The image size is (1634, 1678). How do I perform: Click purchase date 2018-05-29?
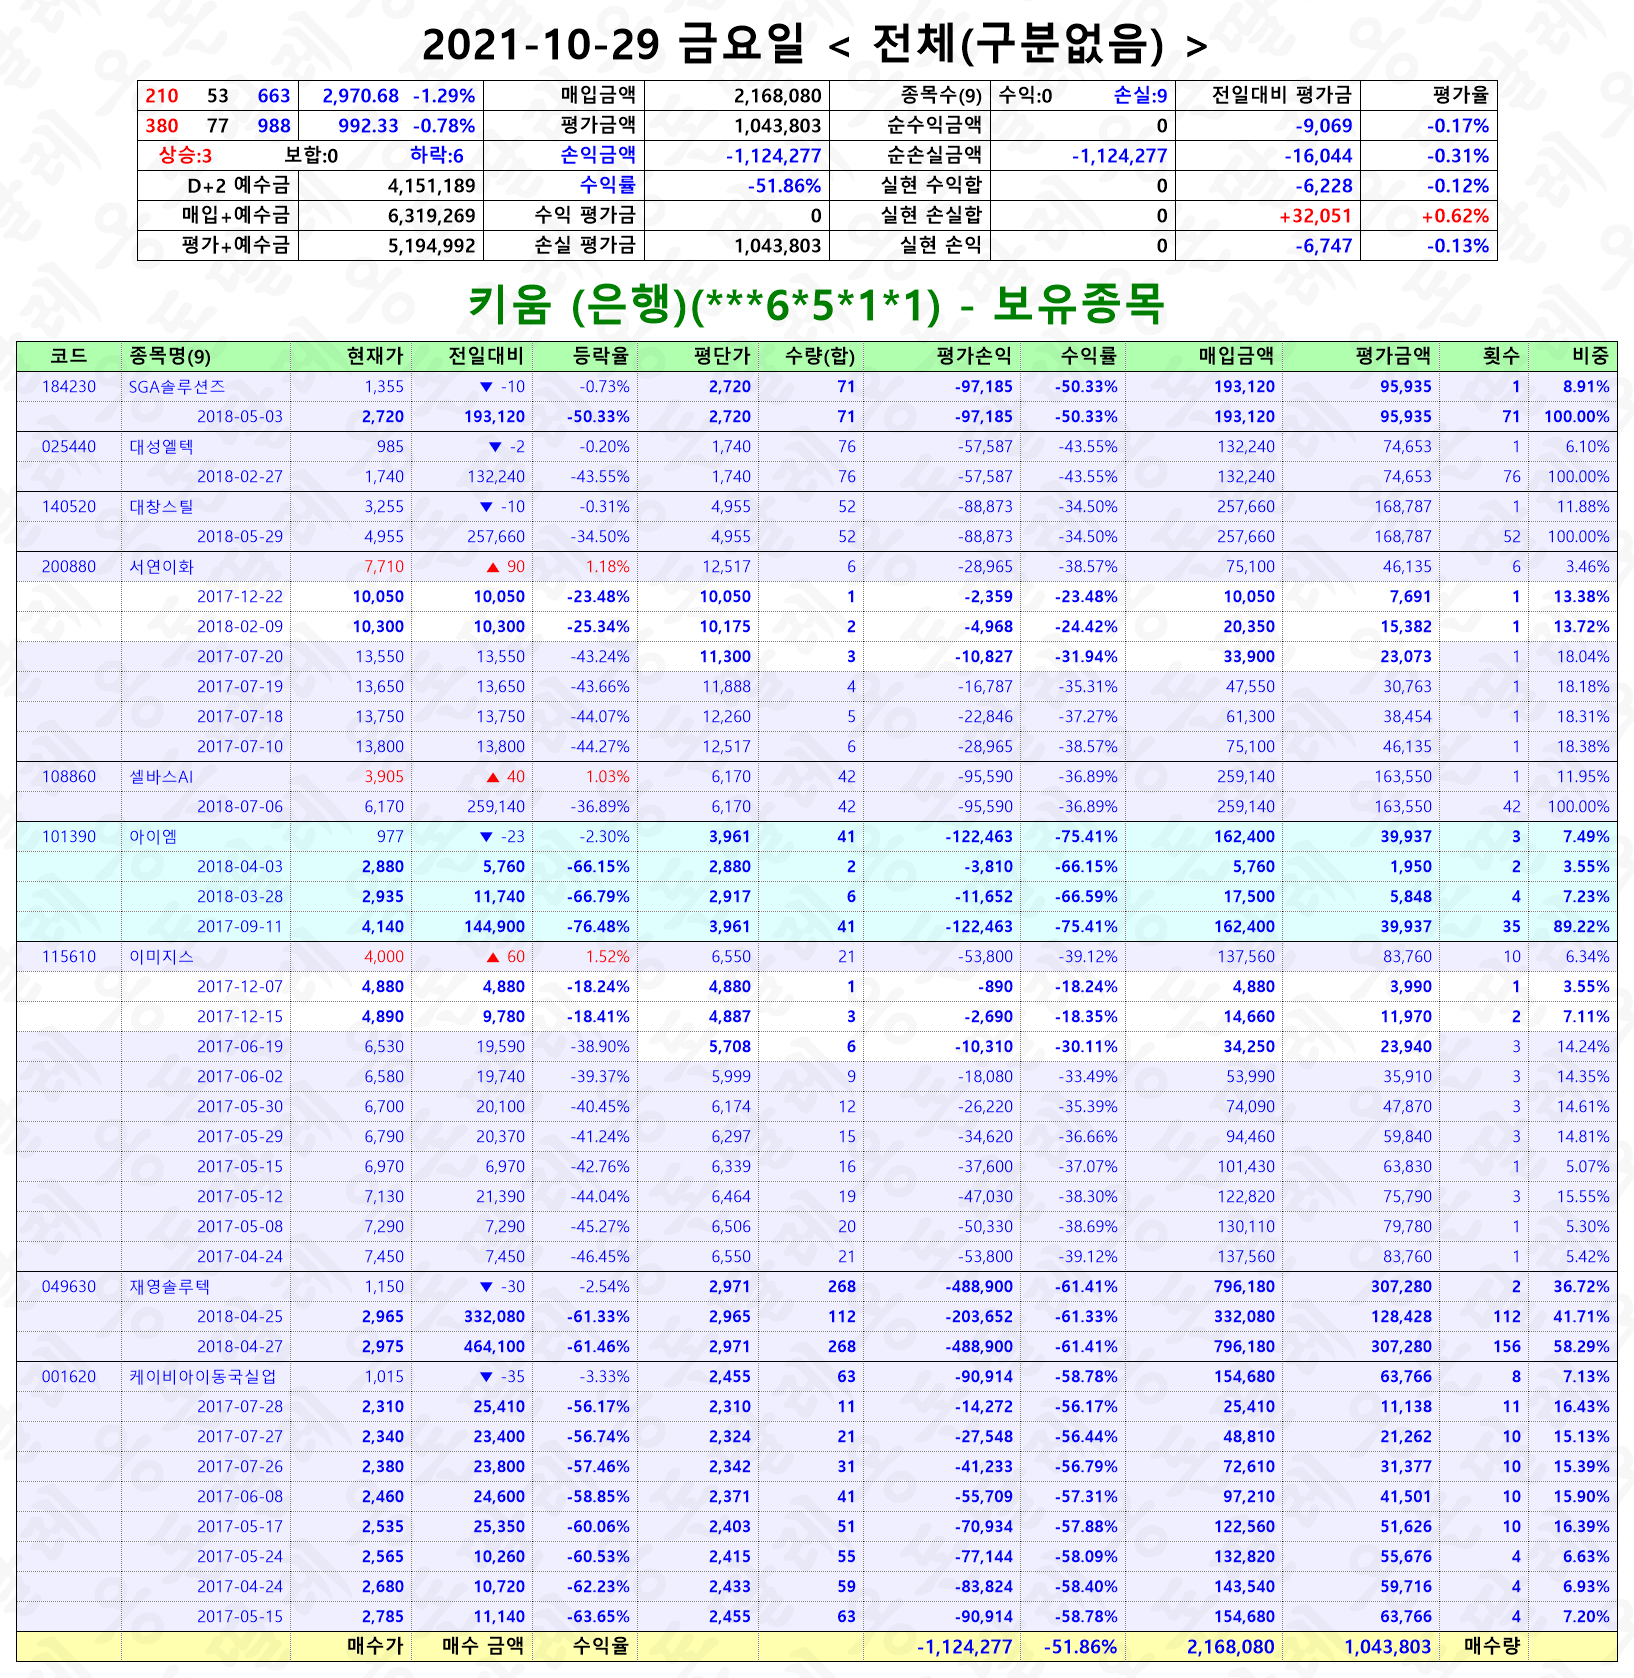[240, 536]
